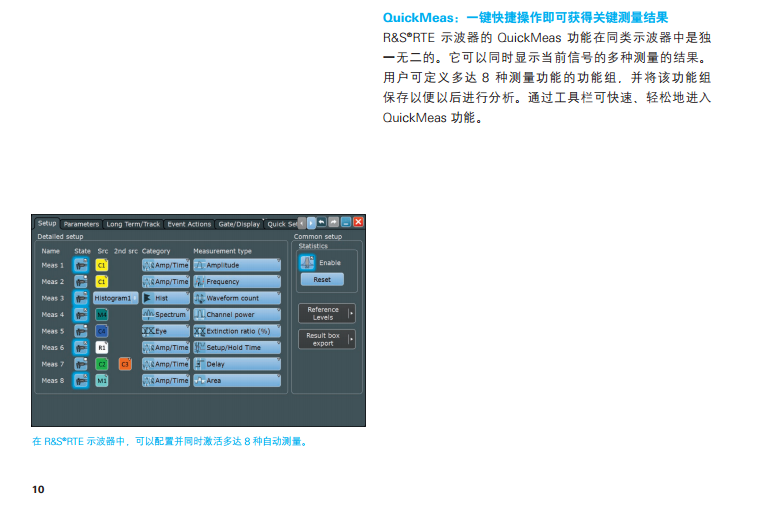Click the undo back arrow icon
Screen dimensions: 783x511
(x=322, y=222)
